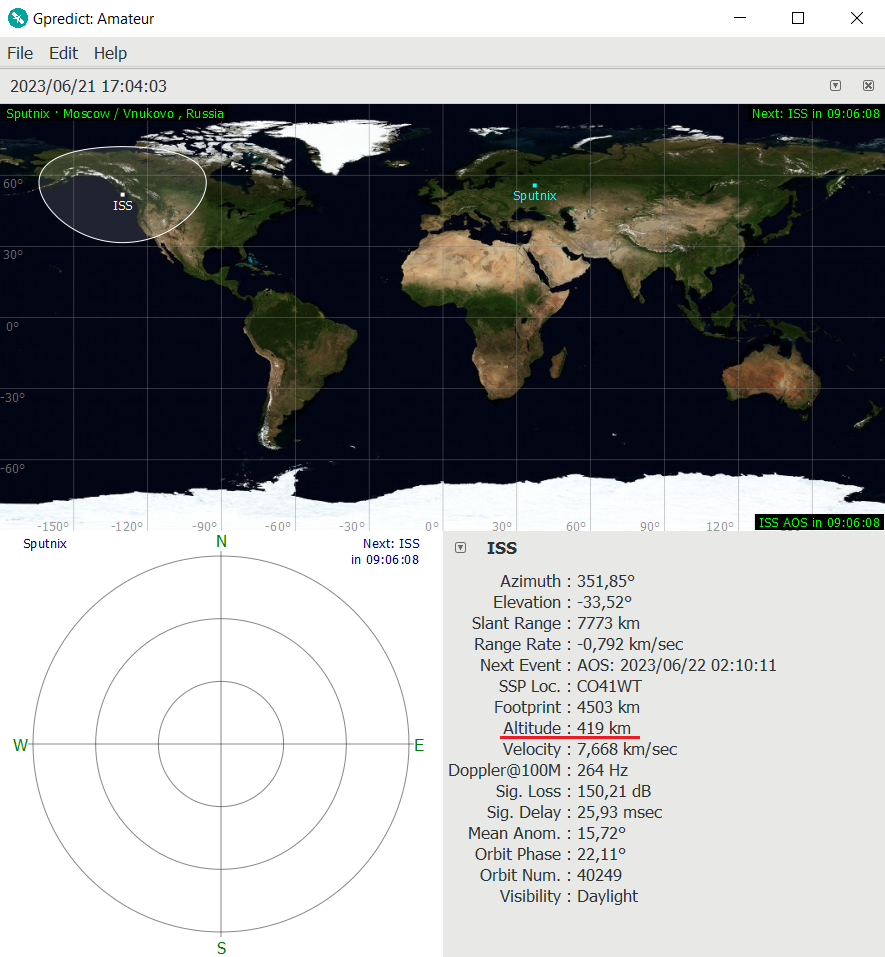Screen dimensions: 885x957
Task: Select the Sputnix satellite marker on the map
Action: [534, 183]
